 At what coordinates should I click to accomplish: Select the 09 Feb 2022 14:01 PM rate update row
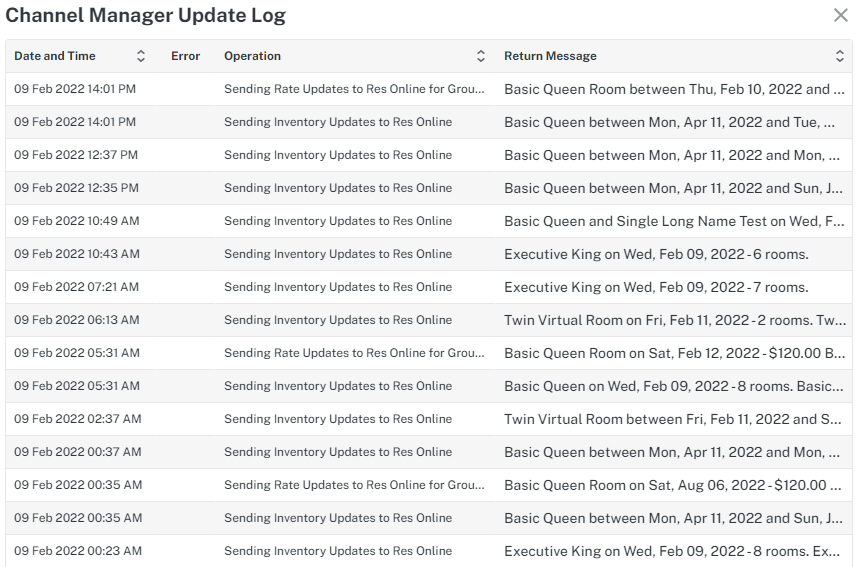click(429, 89)
